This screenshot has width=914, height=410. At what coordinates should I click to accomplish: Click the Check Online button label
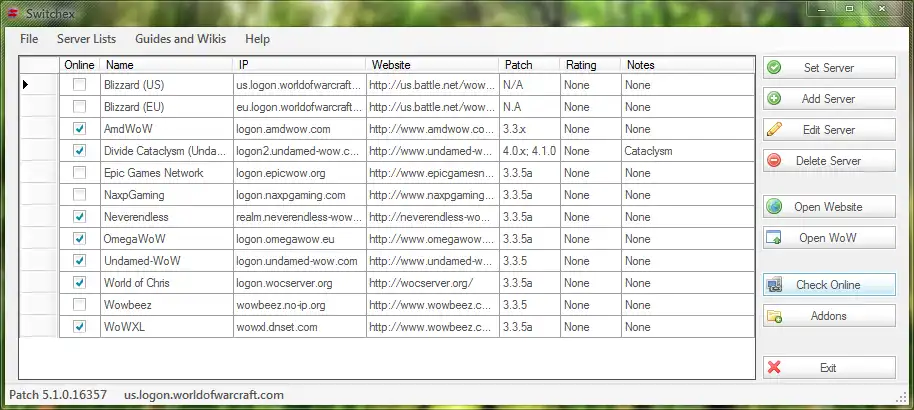828,285
